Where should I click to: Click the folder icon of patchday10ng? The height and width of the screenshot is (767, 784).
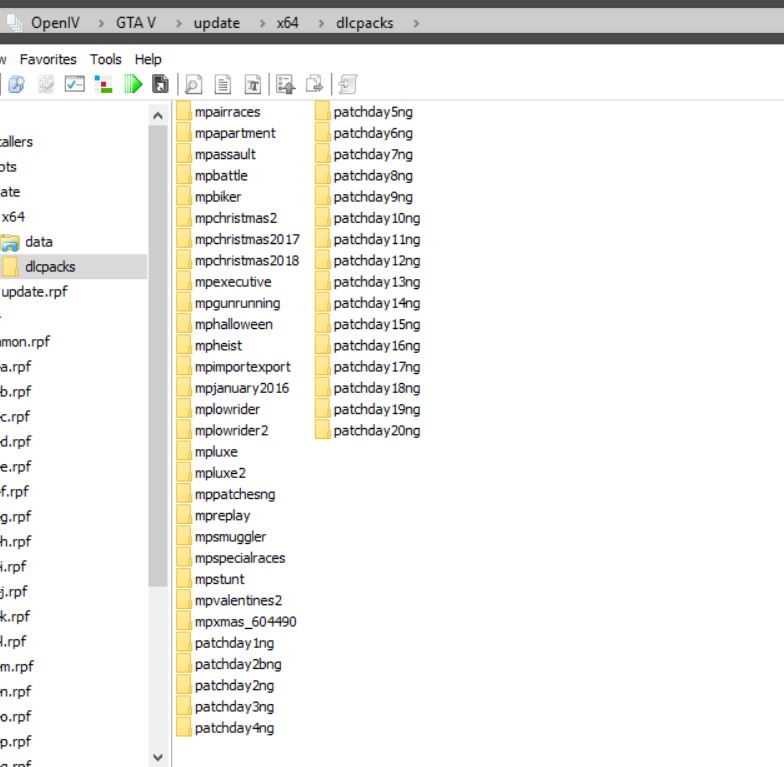point(322,218)
